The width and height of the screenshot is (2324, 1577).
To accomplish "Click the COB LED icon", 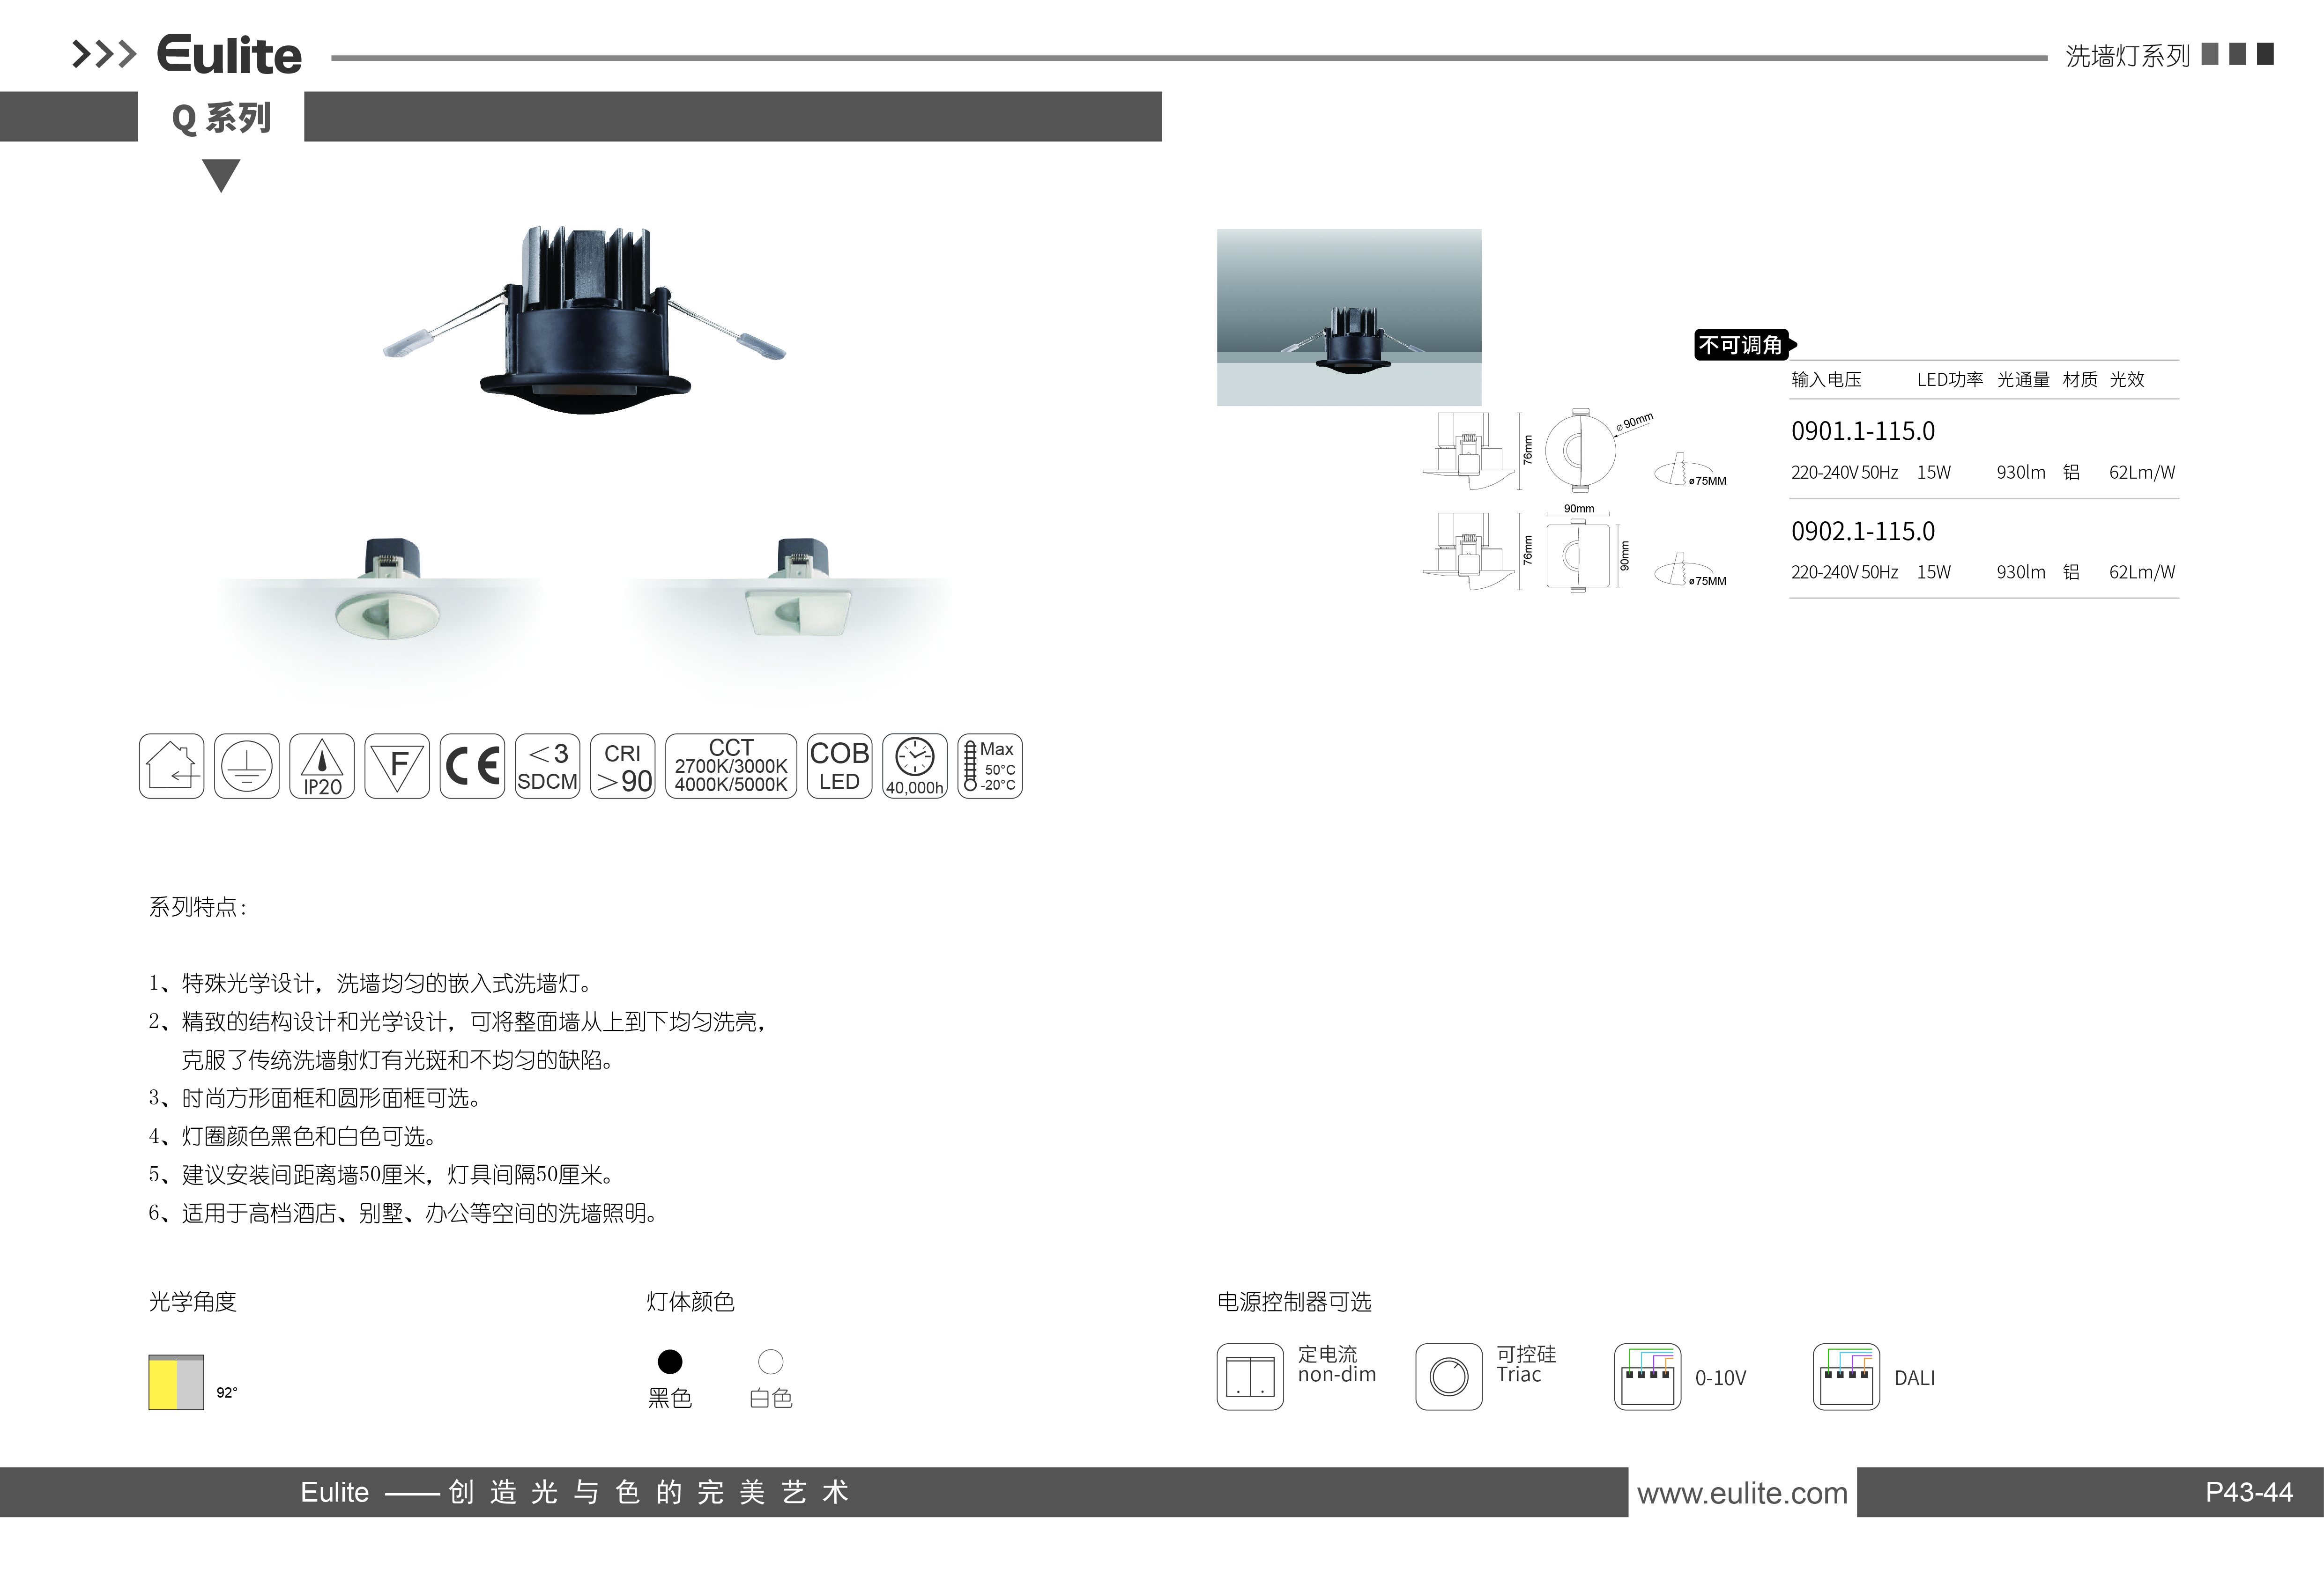I will [839, 766].
